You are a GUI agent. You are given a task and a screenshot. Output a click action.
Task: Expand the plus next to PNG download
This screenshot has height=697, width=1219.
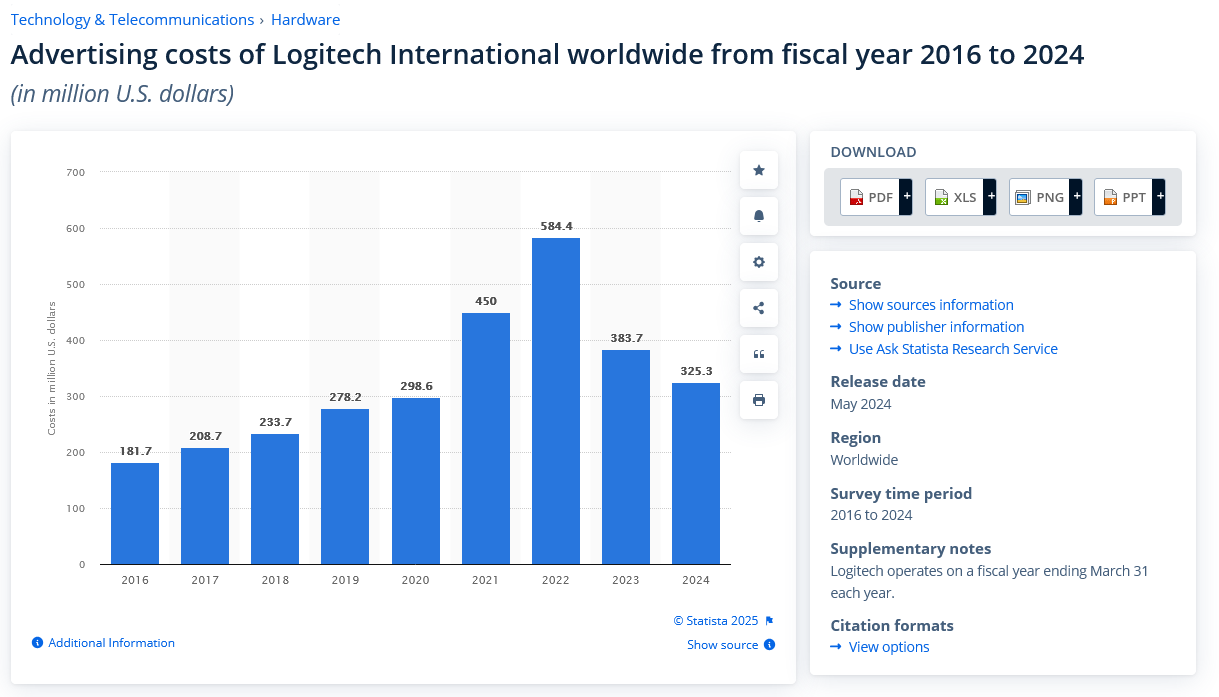(1076, 197)
